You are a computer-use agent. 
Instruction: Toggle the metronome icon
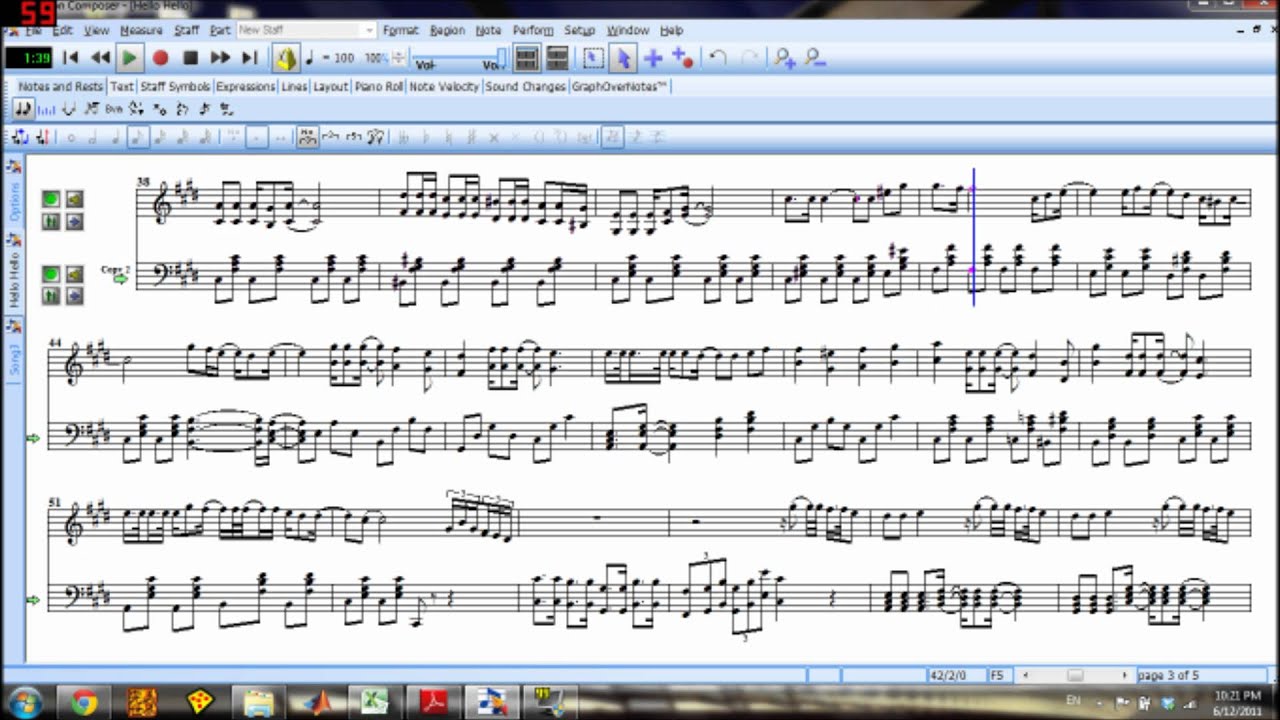[x=286, y=58]
